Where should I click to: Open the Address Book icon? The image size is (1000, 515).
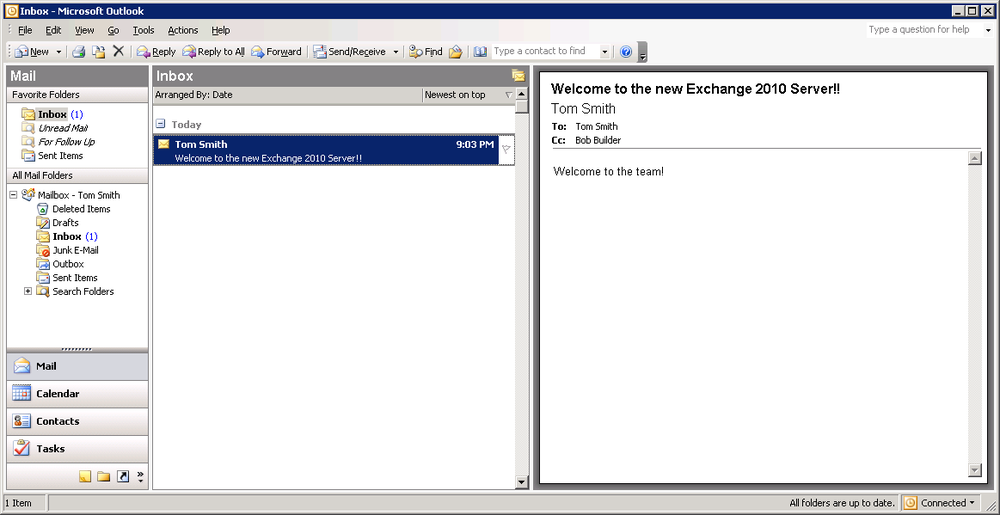[480, 52]
